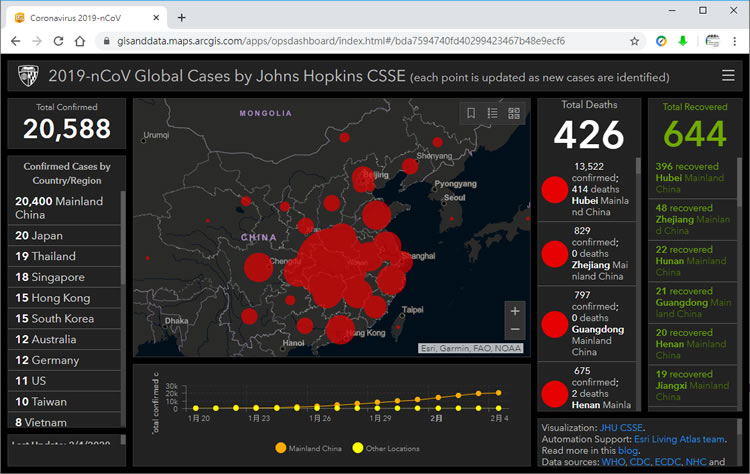This screenshot has height=474, width=750.
Task: Select the 18 Singapore row
Action: coord(64,277)
